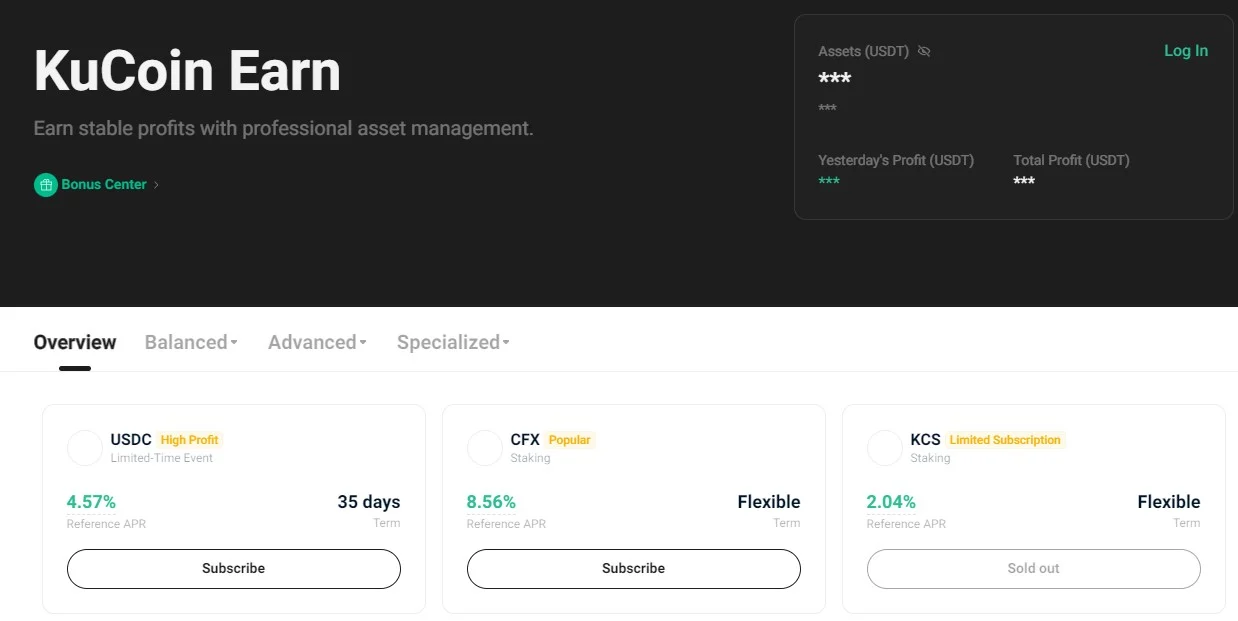The image size is (1238, 621).
Task: Click the professional asset management tagline
Action: tap(283, 129)
